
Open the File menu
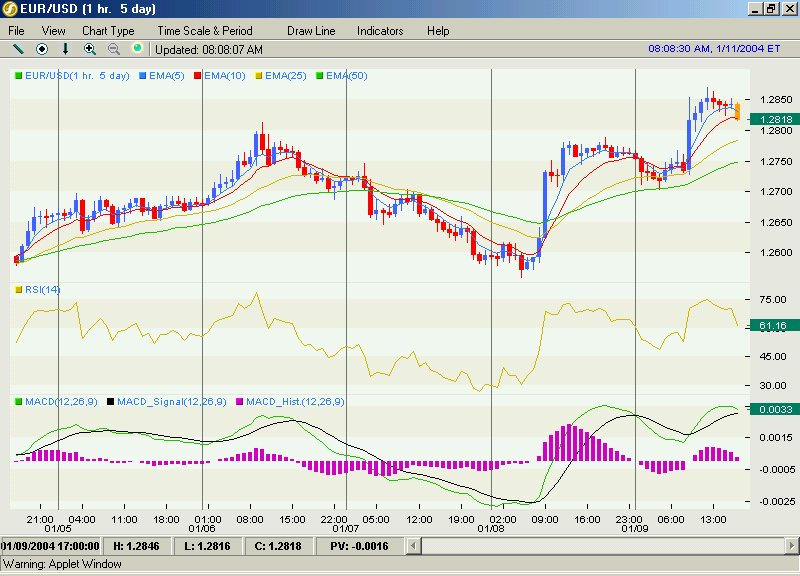tap(16, 31)
